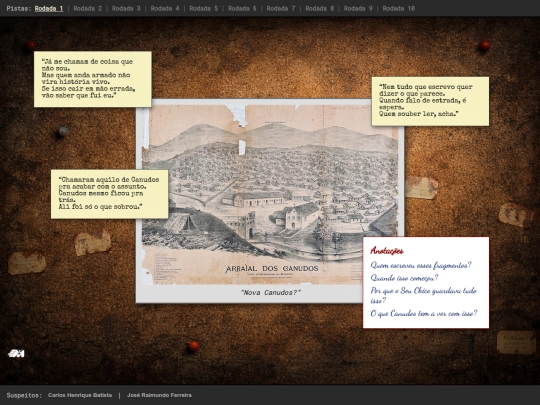Screen dimensions: 540x405
Task: Switch to Rodada 9 tab
Action: coord(358,8)
